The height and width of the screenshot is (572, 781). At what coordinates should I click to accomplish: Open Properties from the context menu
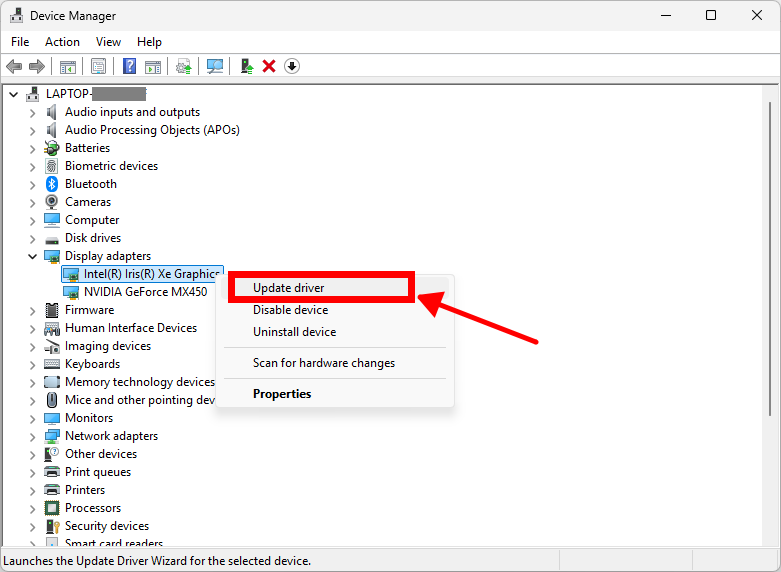tap(282, 394)
